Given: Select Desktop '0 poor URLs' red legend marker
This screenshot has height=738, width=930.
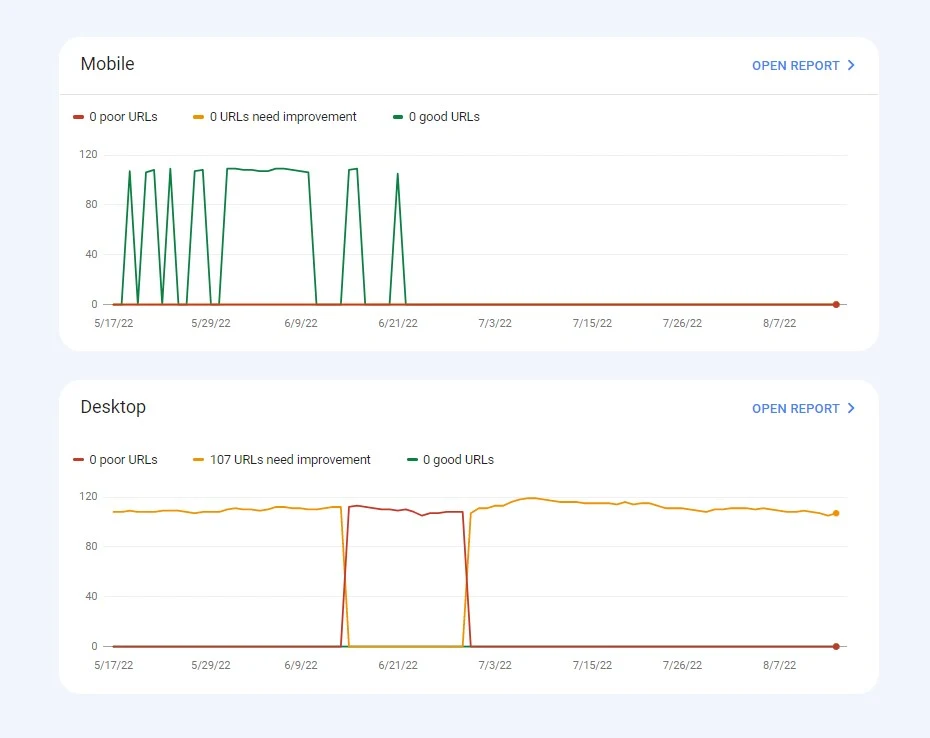Looking at the screenshot, I should point(78,460).
